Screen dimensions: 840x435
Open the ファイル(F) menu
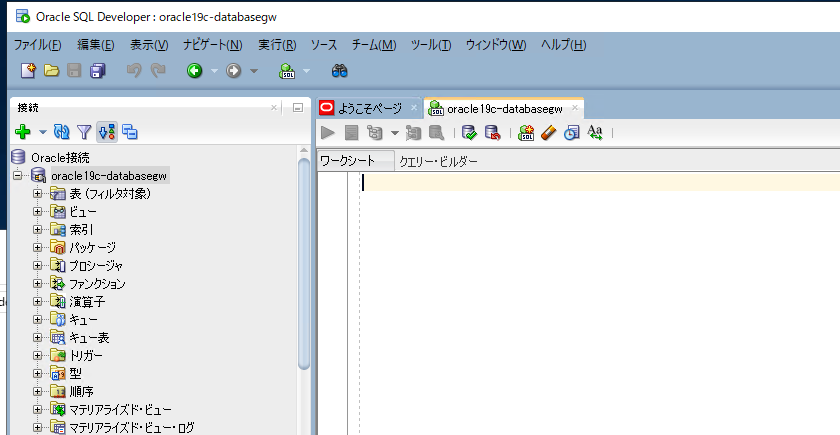click(x=38, y=44)
